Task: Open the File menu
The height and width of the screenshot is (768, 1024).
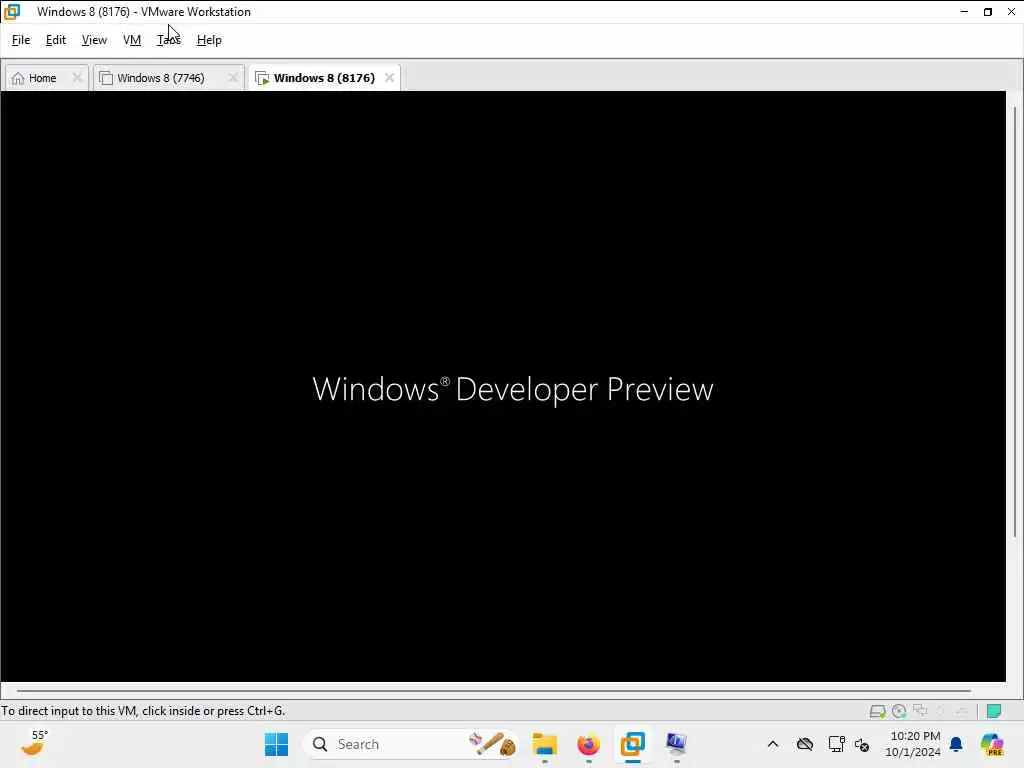Action: 21,40
